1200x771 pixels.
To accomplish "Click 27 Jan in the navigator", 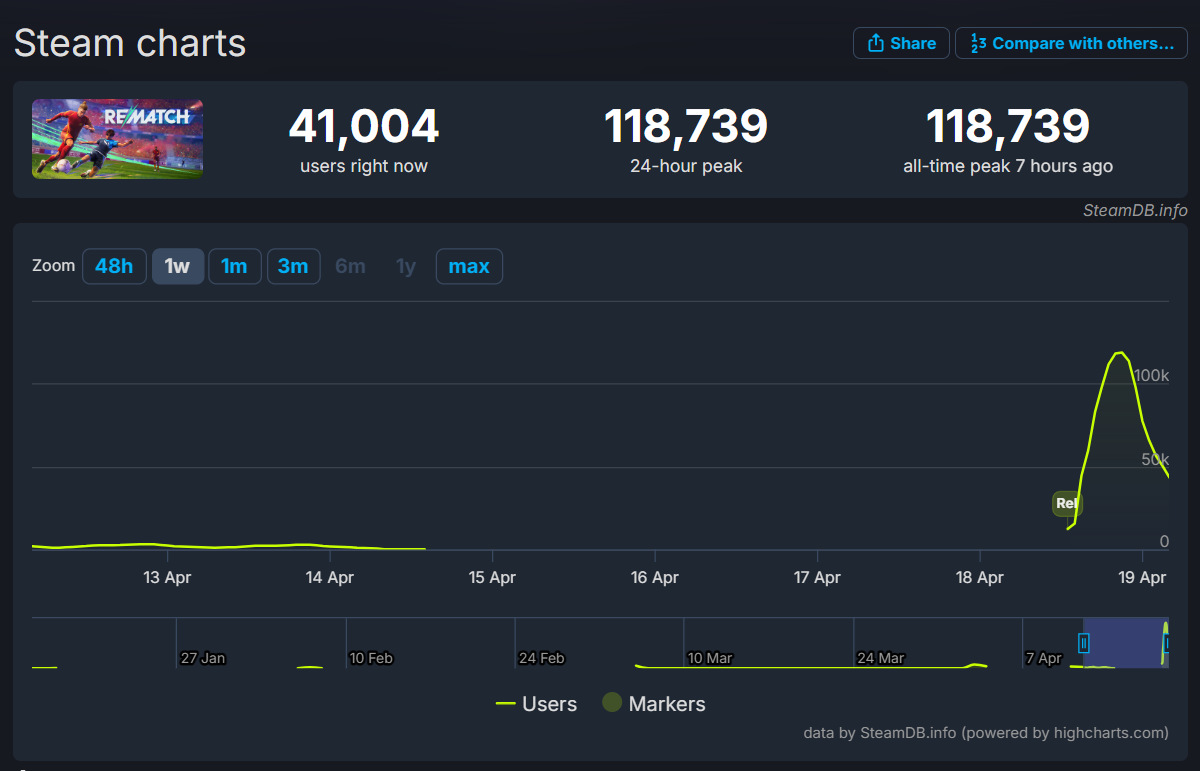I will tap(203, 658).
